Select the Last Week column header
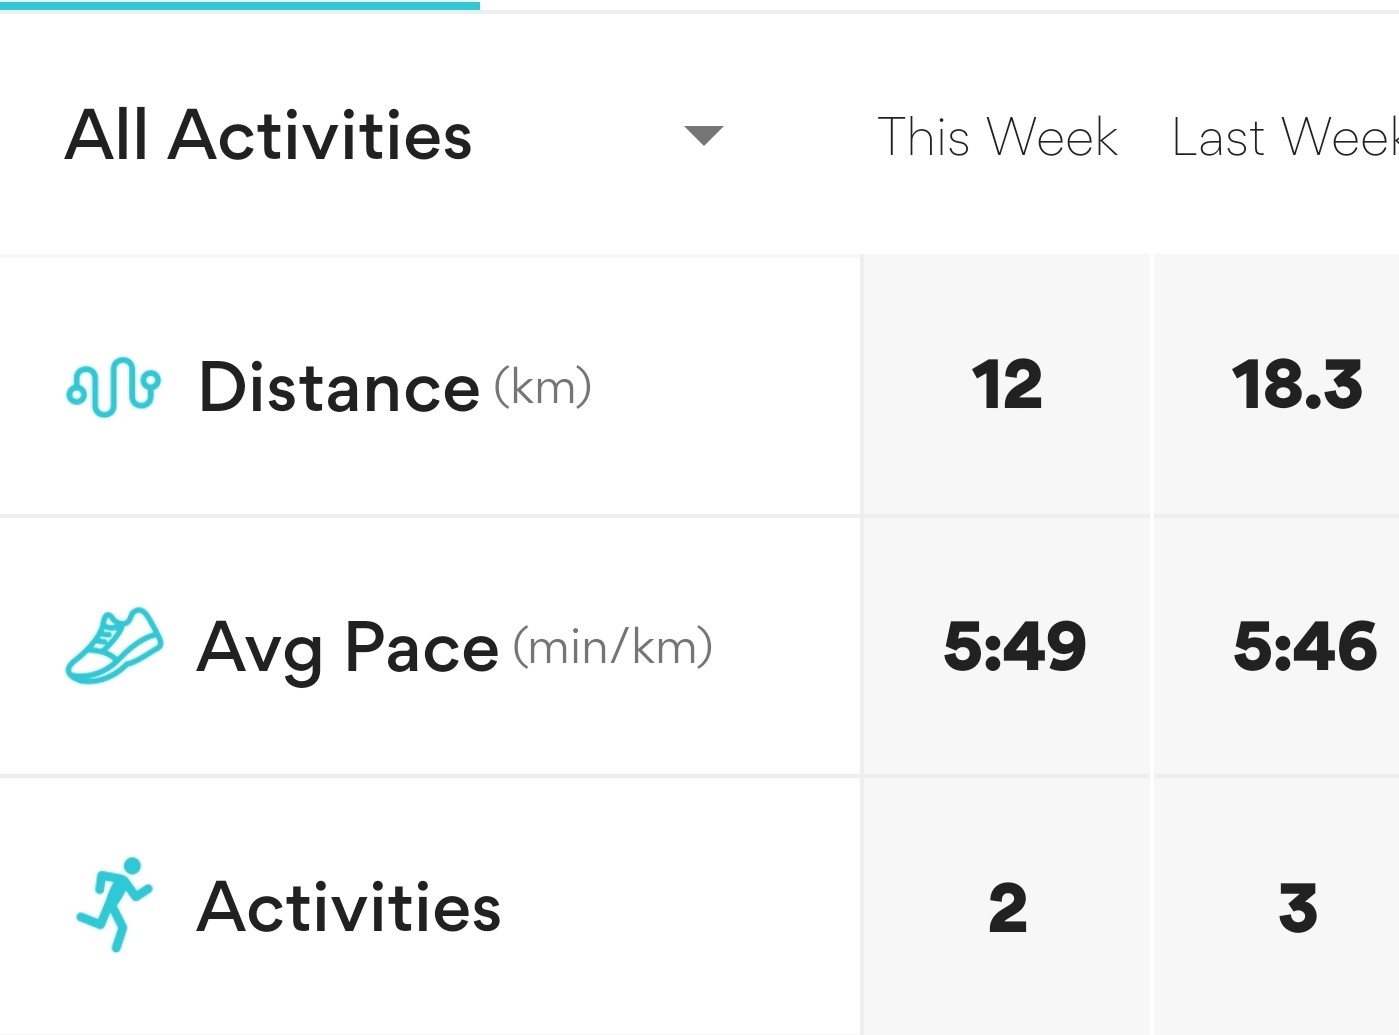This screenshot has width=1399, height=1035. point(1285,137)
